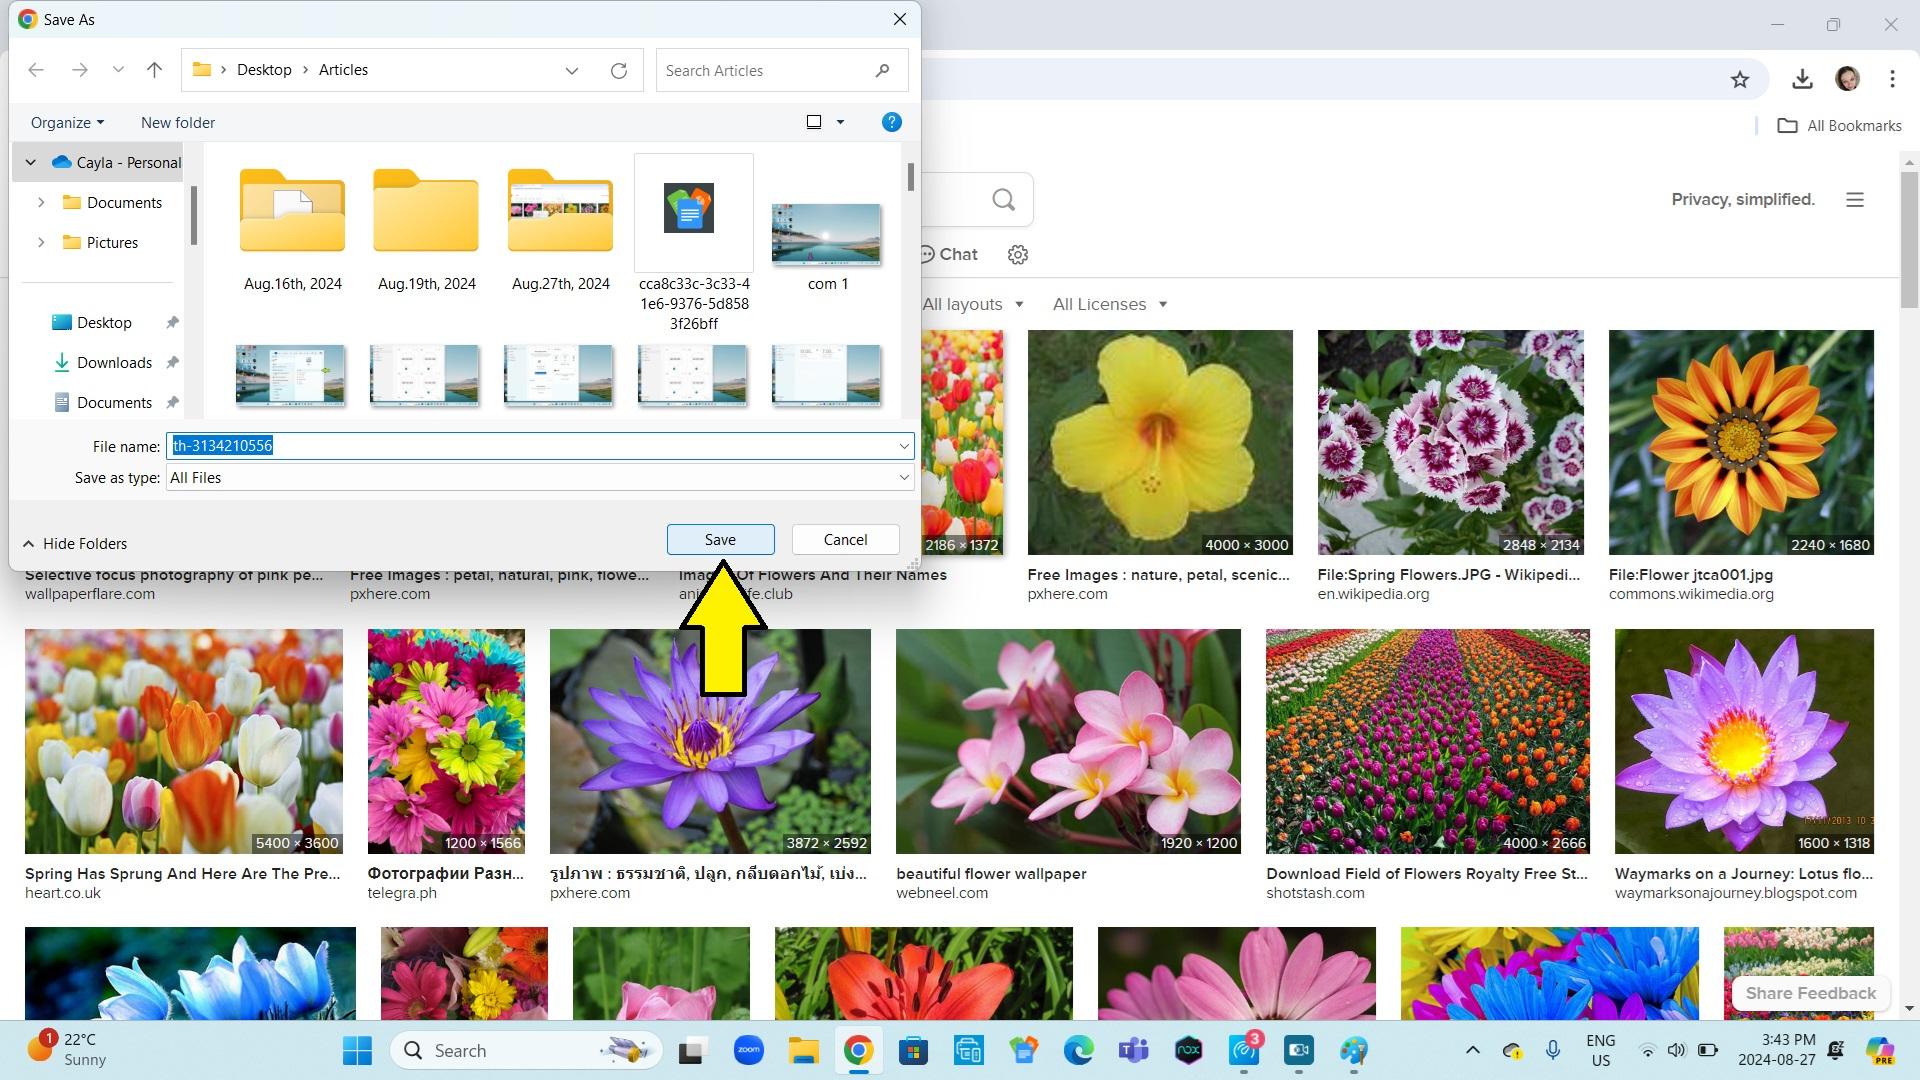This screenshot has height=1080, width=1920.
Task: Open the dialog Help icon
Action: (x=891, y=122)
